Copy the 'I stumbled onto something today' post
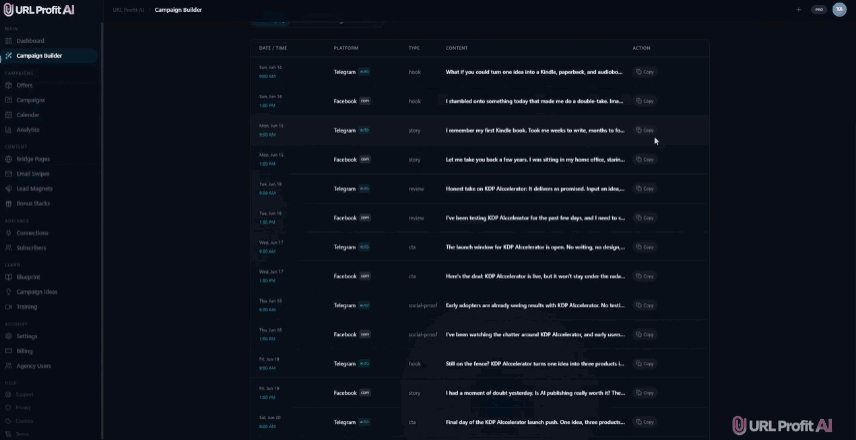Image resolution: width=856 pixels, height=440 pixels. (645, 101)
